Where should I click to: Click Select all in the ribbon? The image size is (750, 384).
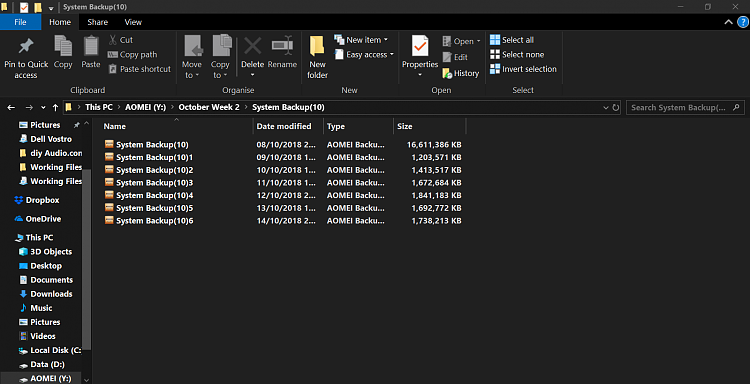tap(512, 40)
